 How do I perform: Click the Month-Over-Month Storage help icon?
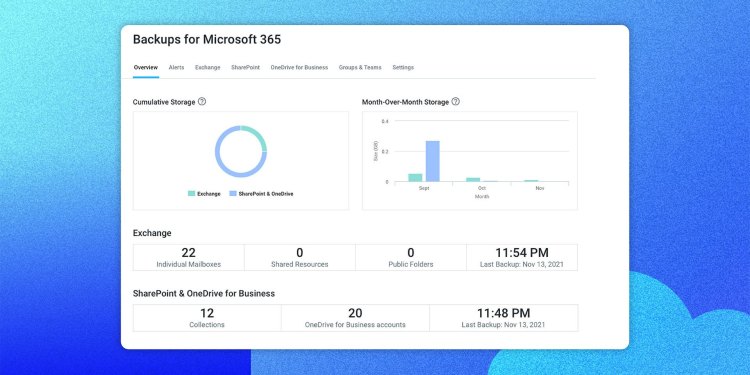(x=455, y=101)
